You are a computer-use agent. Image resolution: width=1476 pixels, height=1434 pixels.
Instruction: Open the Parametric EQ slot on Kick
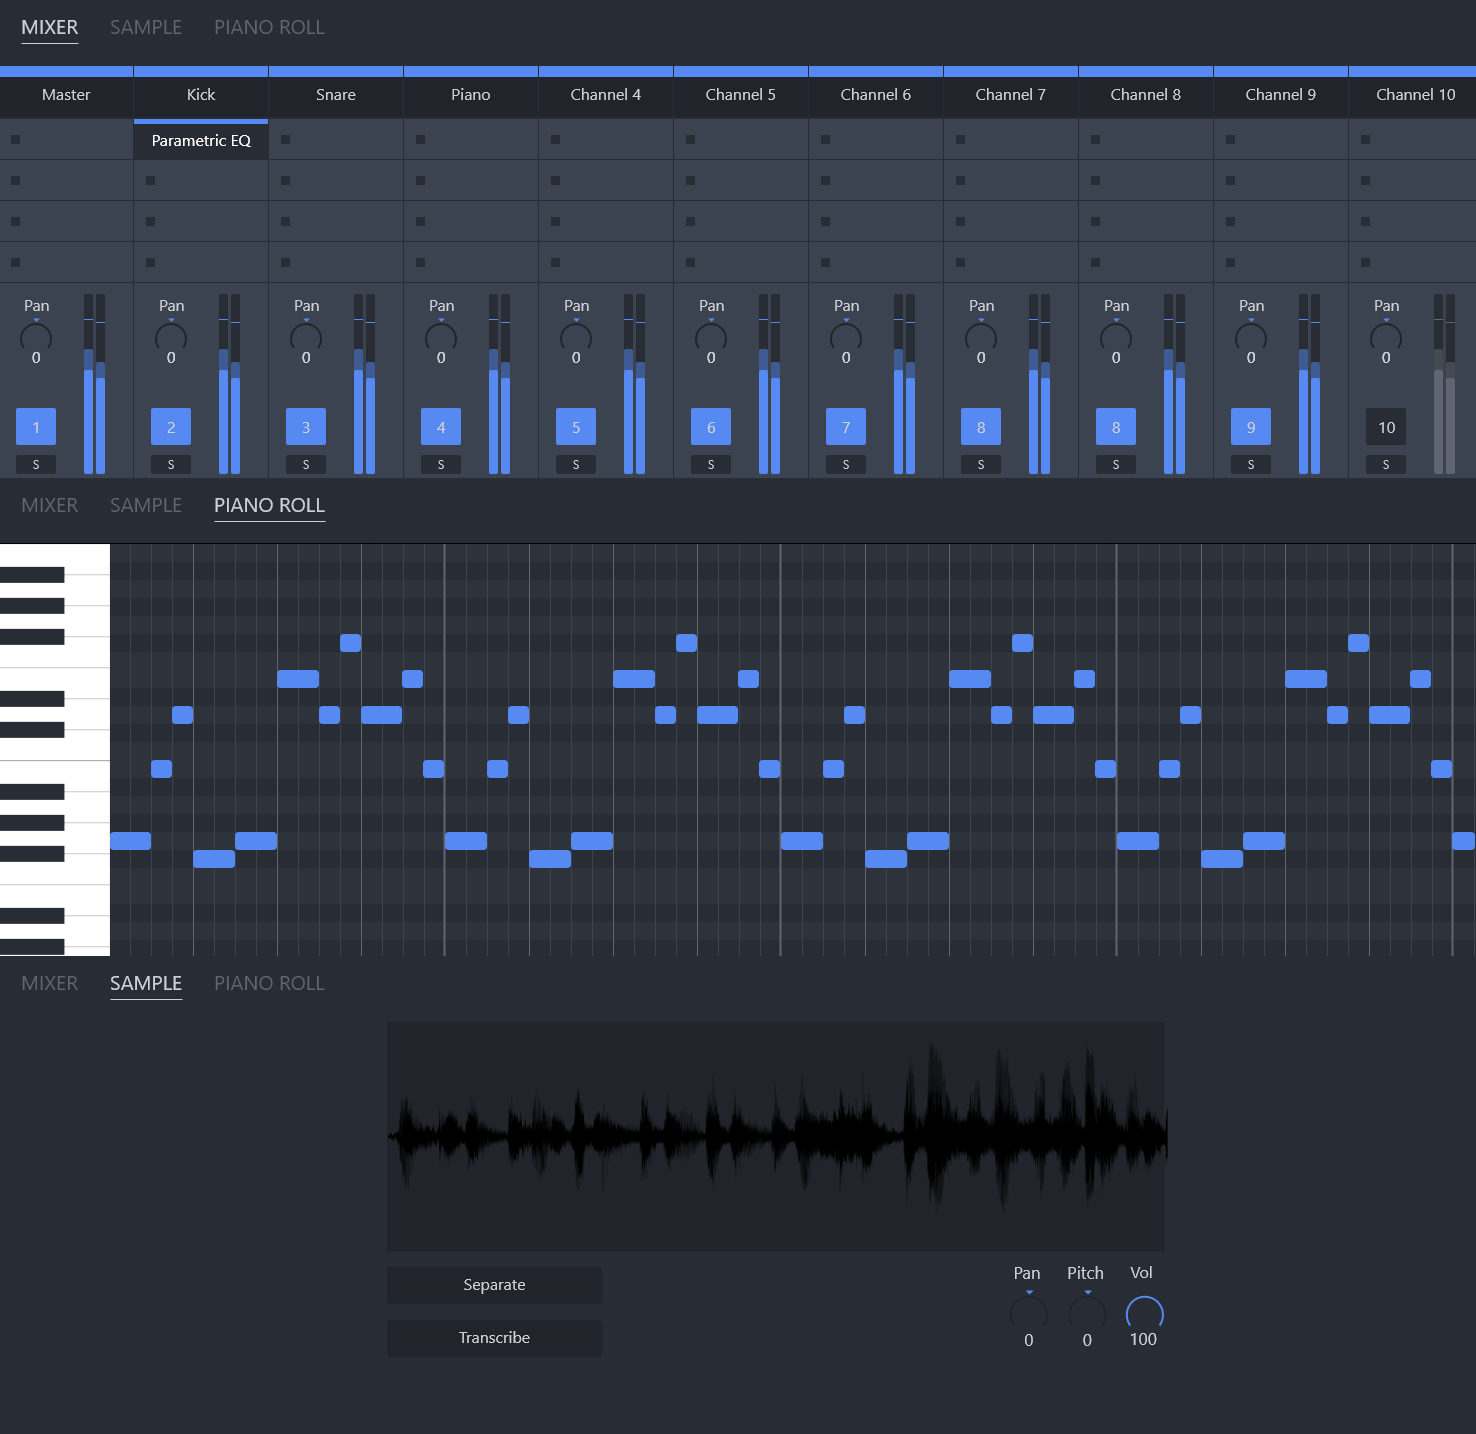(201, 140)
